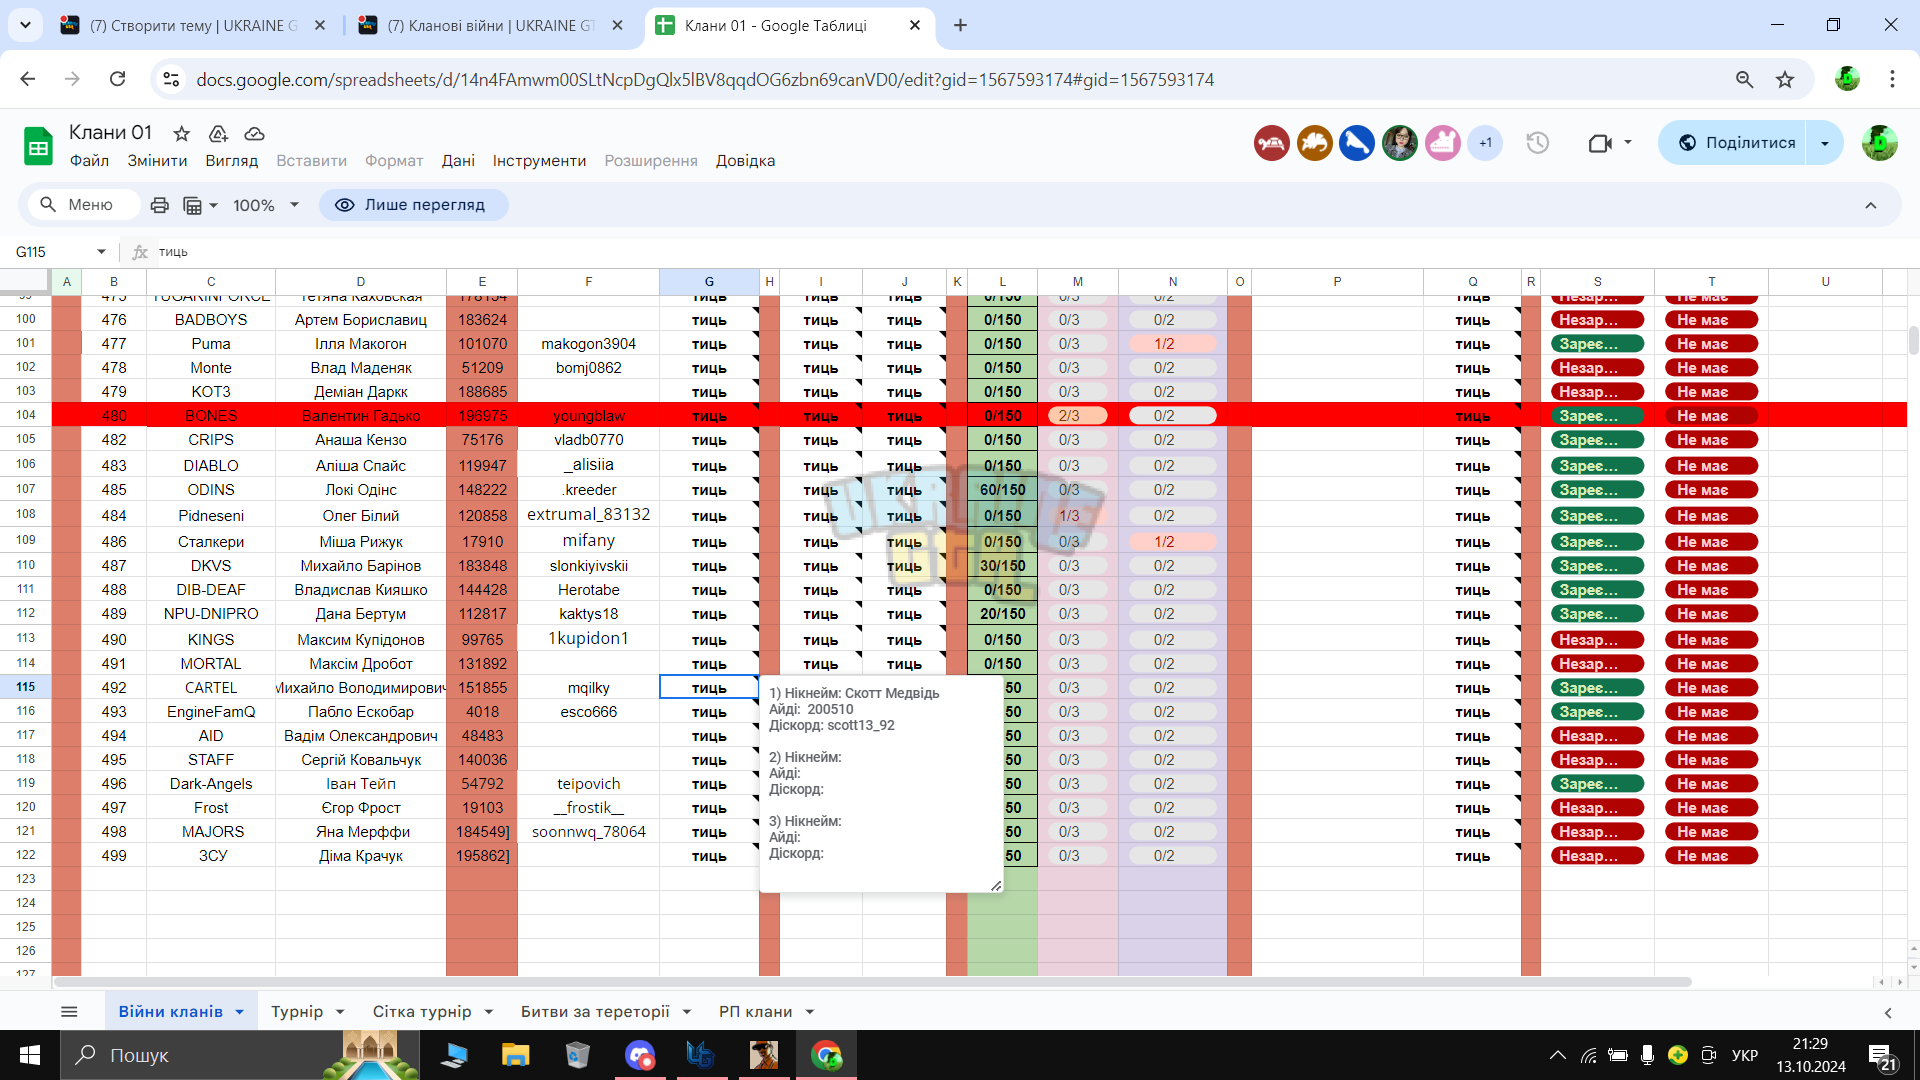The image size is (1920, 1080).
Task: Open new Chrome tab with plus button
Action: coord(960,25)
